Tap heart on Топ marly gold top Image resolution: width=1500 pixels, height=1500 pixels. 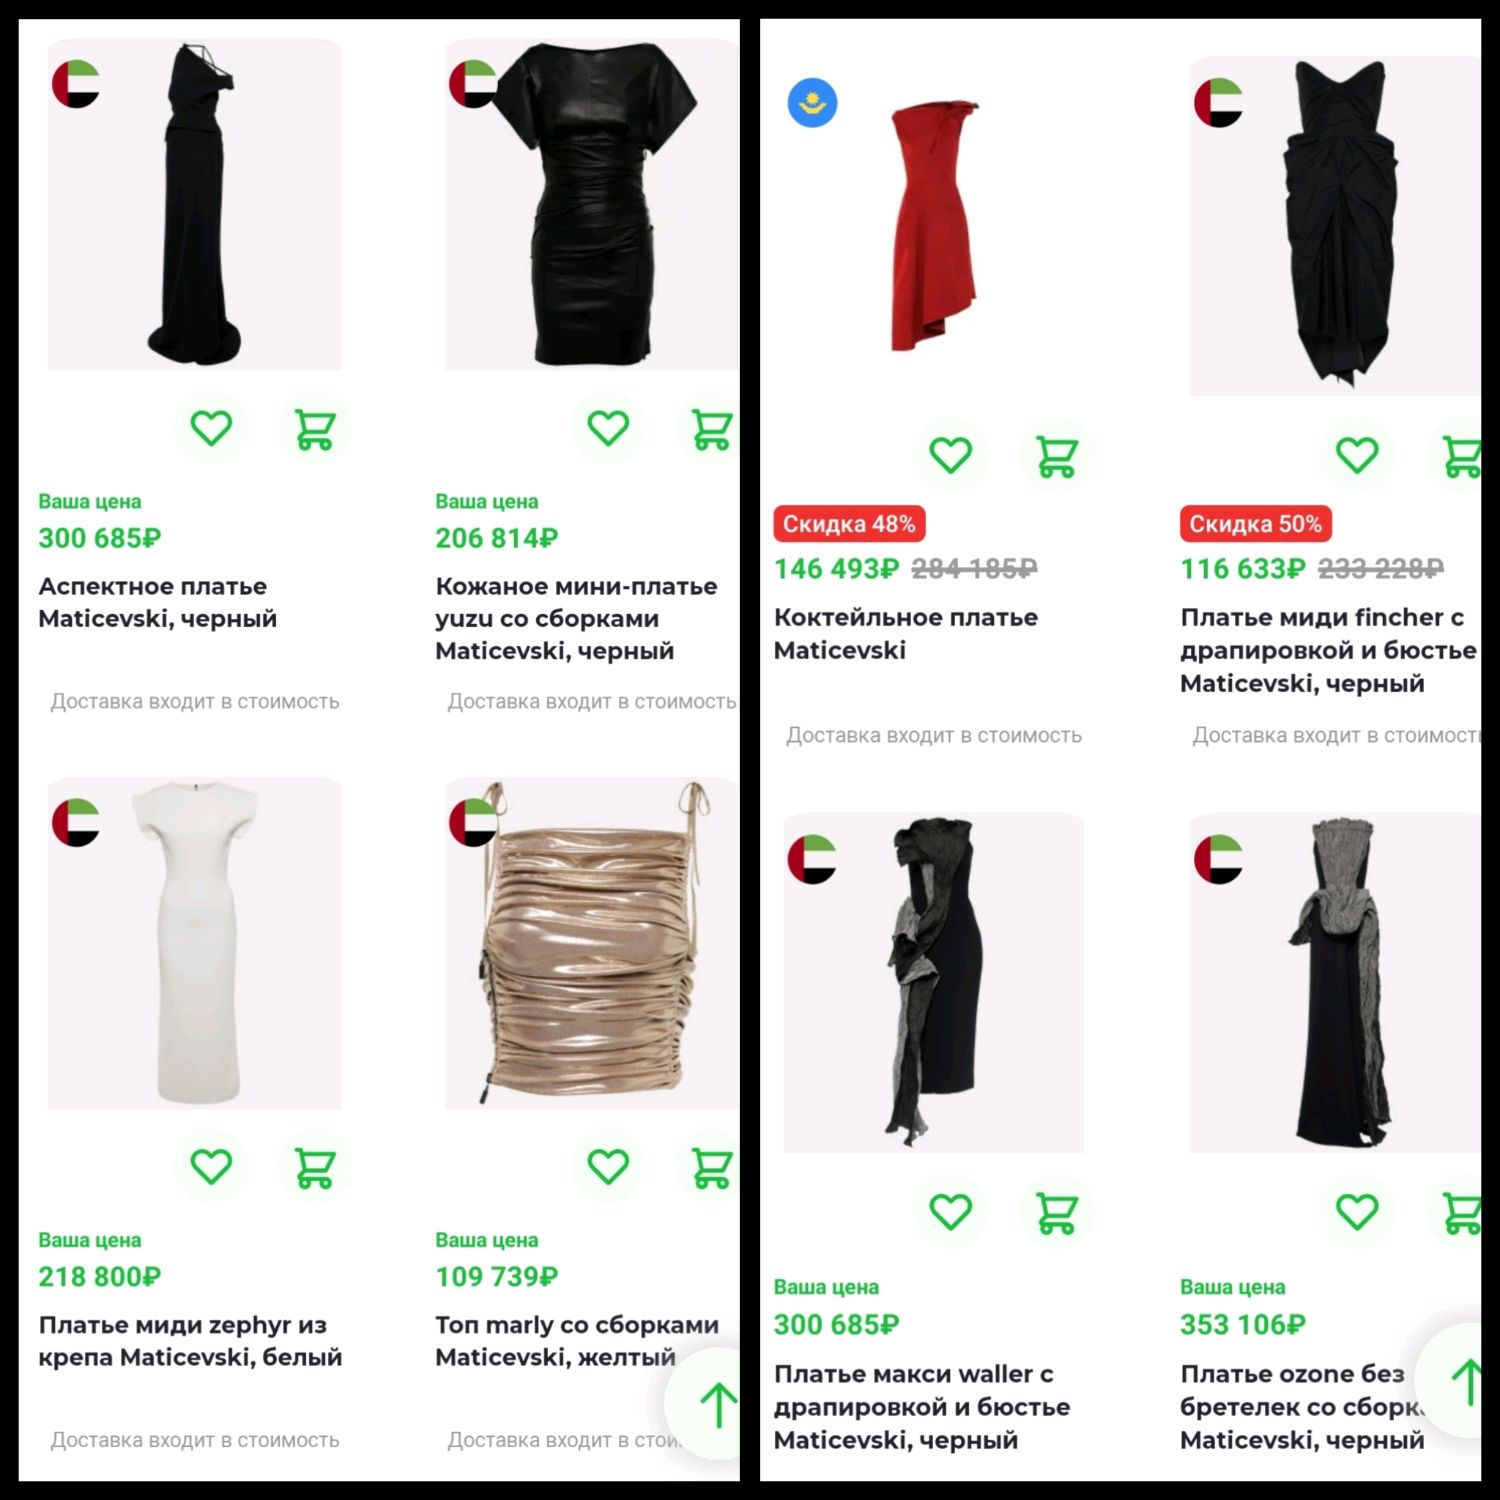[608, 1167]
